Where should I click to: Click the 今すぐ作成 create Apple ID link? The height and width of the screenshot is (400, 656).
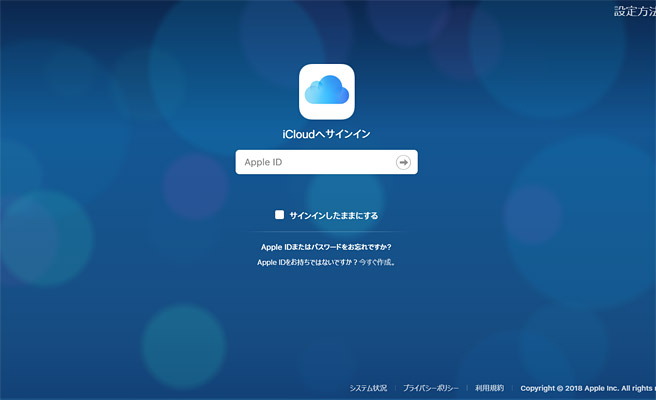(x=377, y=262)
